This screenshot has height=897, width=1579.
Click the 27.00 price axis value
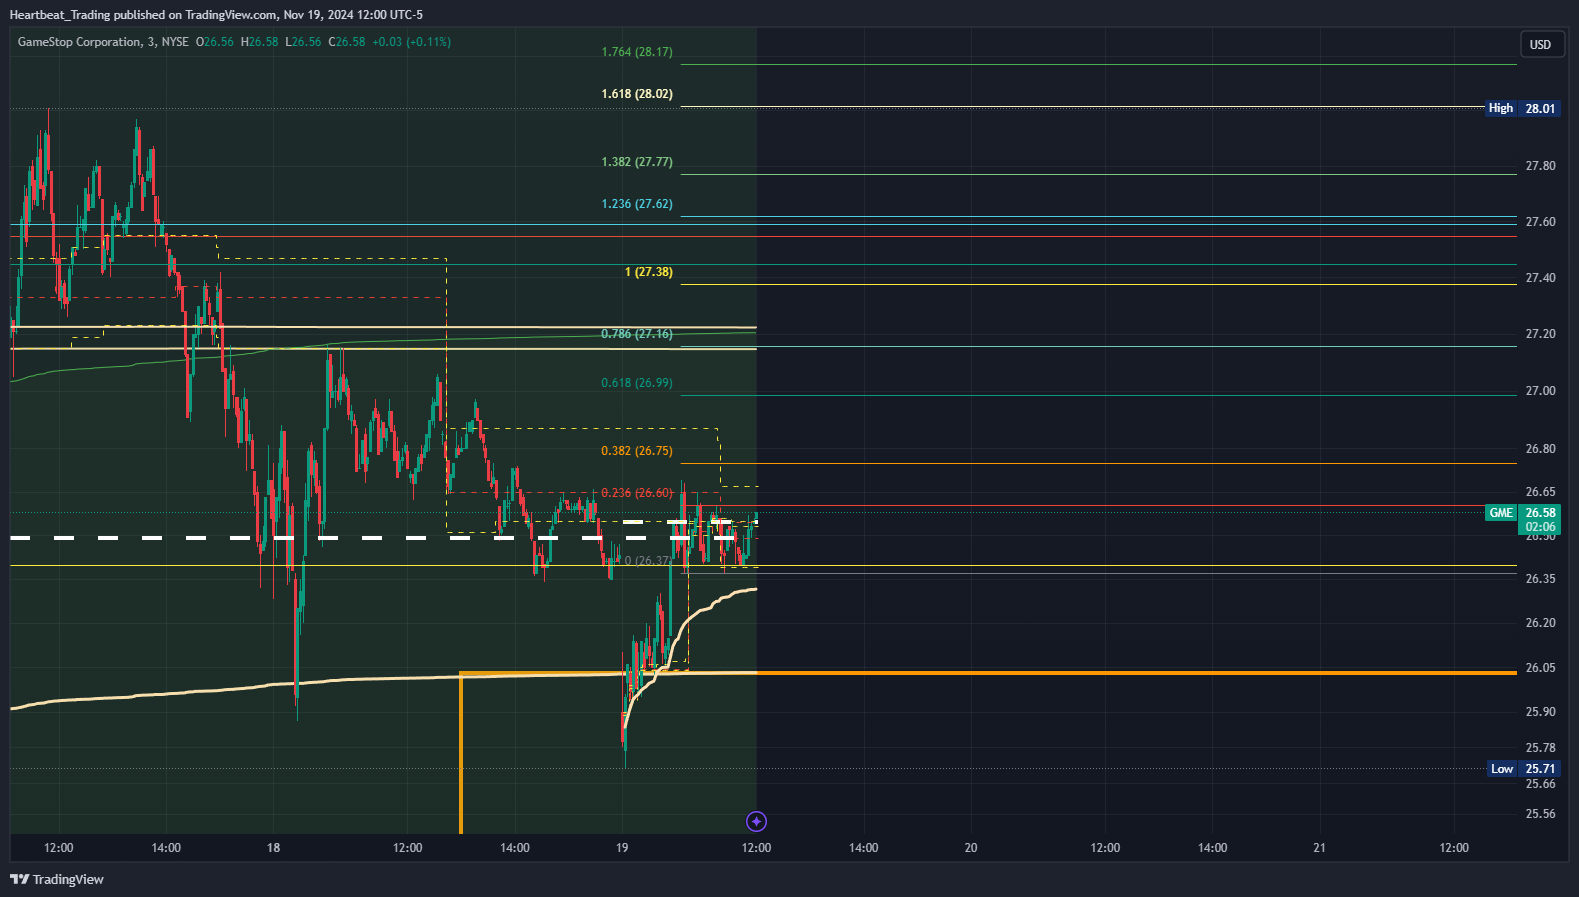click(1540, 391)
